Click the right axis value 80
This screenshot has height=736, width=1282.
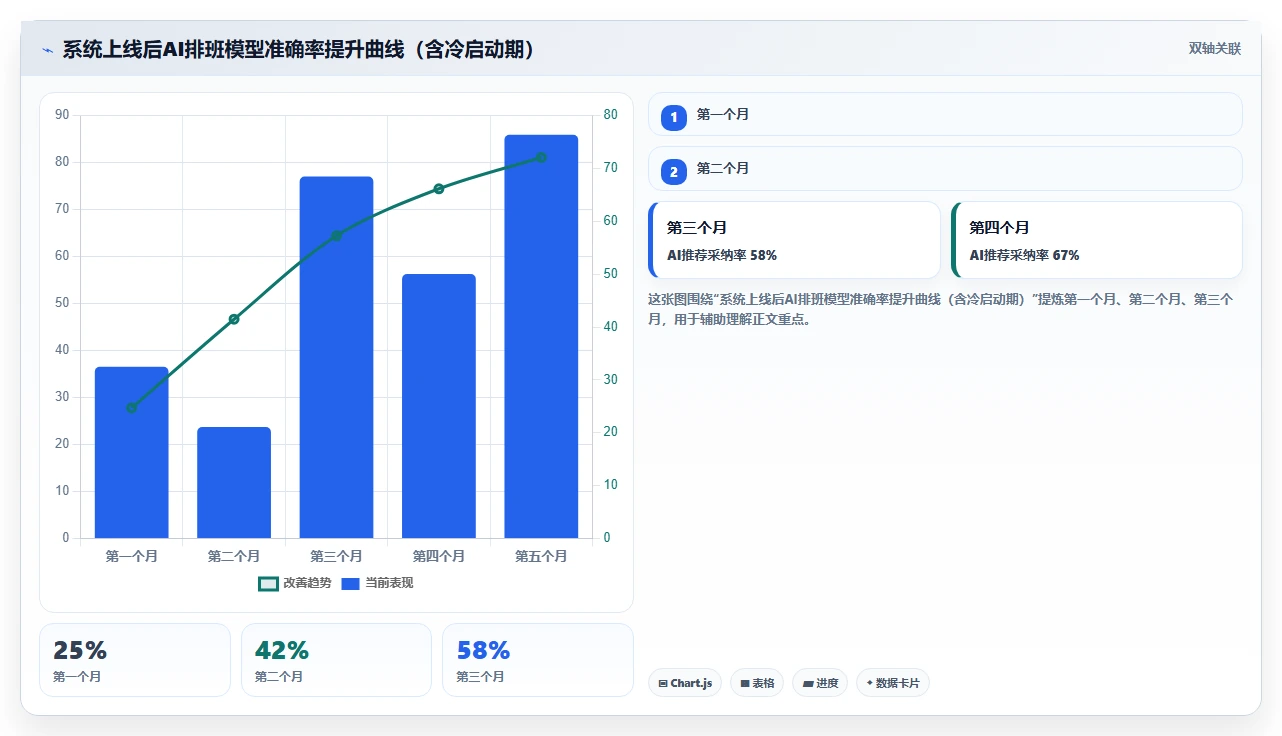coord(611,115)
